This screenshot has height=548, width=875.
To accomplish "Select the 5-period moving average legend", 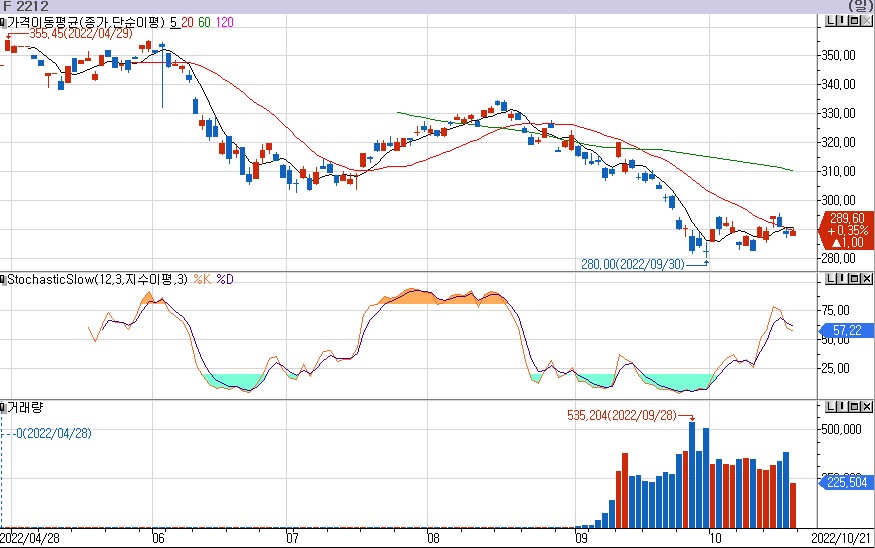I will [174, 22].
